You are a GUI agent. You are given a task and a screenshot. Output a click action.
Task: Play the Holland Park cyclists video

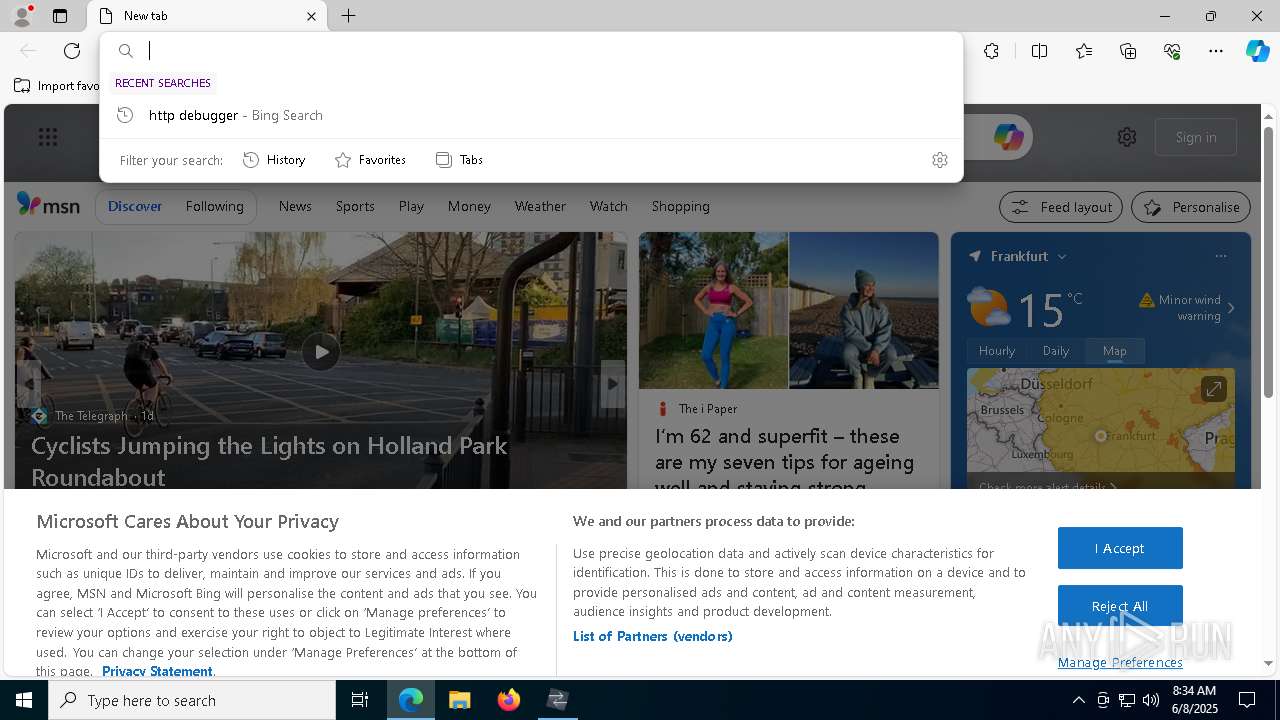tap(320, 351)
